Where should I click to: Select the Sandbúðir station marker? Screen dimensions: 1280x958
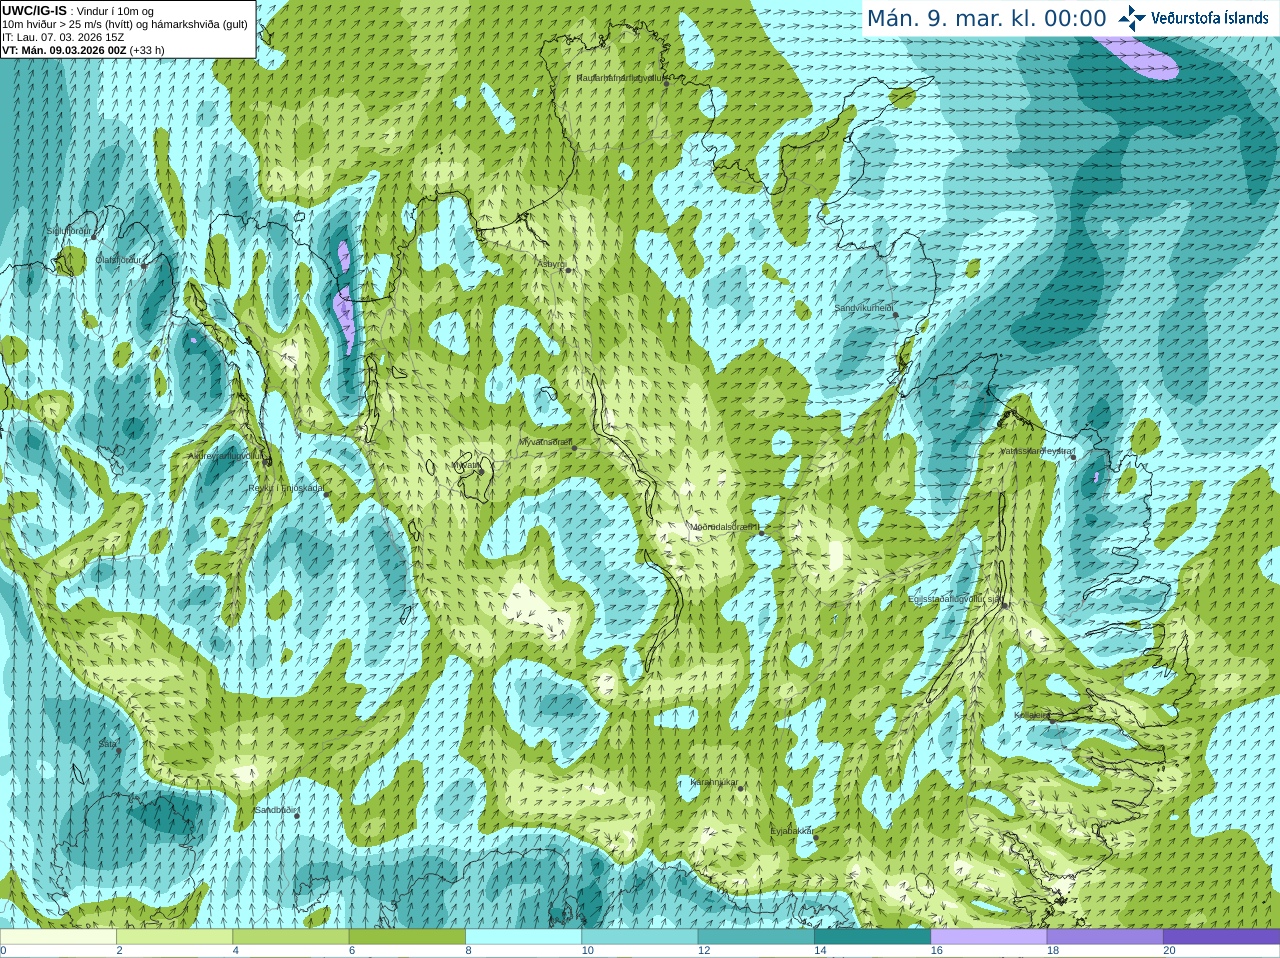coord(297,815)
